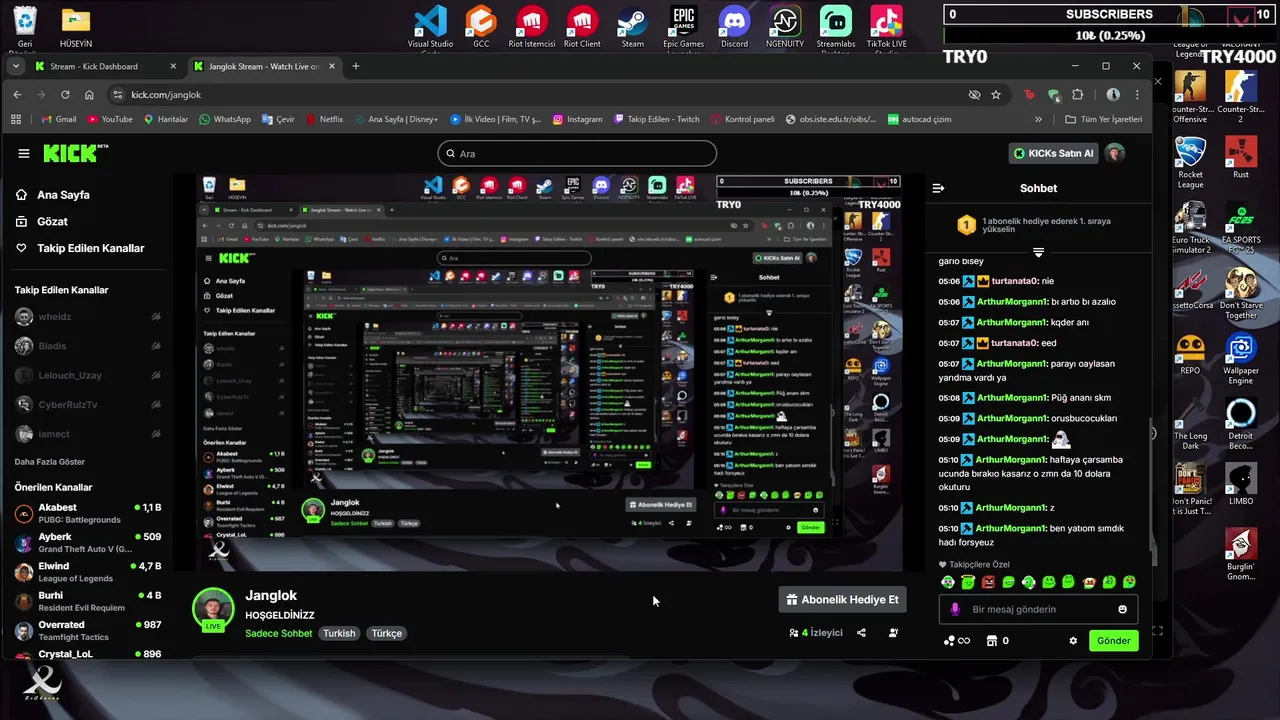1280x720 pixels.
Task: Open wheidz followed channel
Action: coord(88,317)
